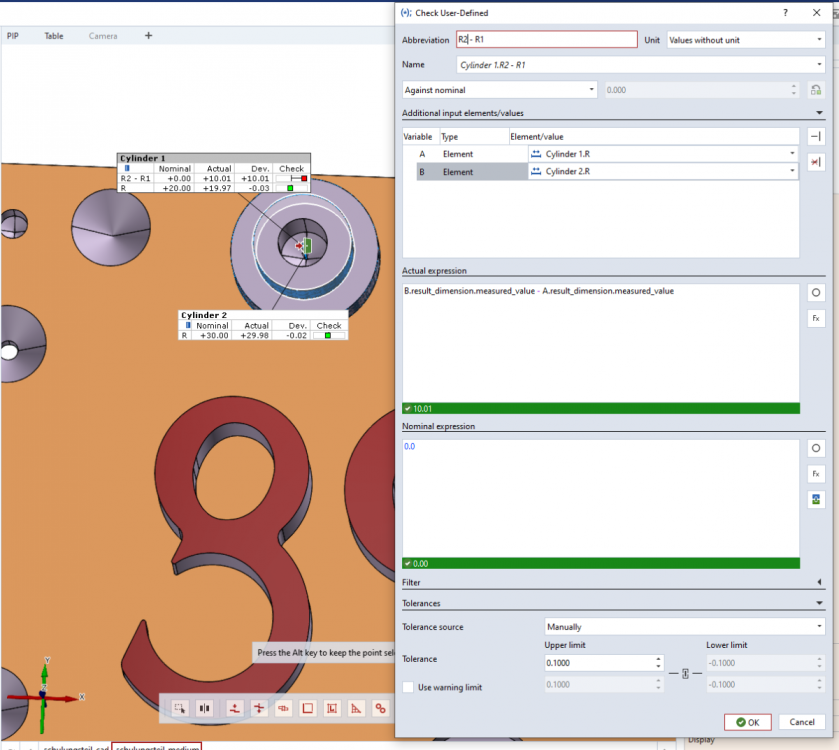
Task: Open the Unit dropdown
Action: click(x=745, y=40)
